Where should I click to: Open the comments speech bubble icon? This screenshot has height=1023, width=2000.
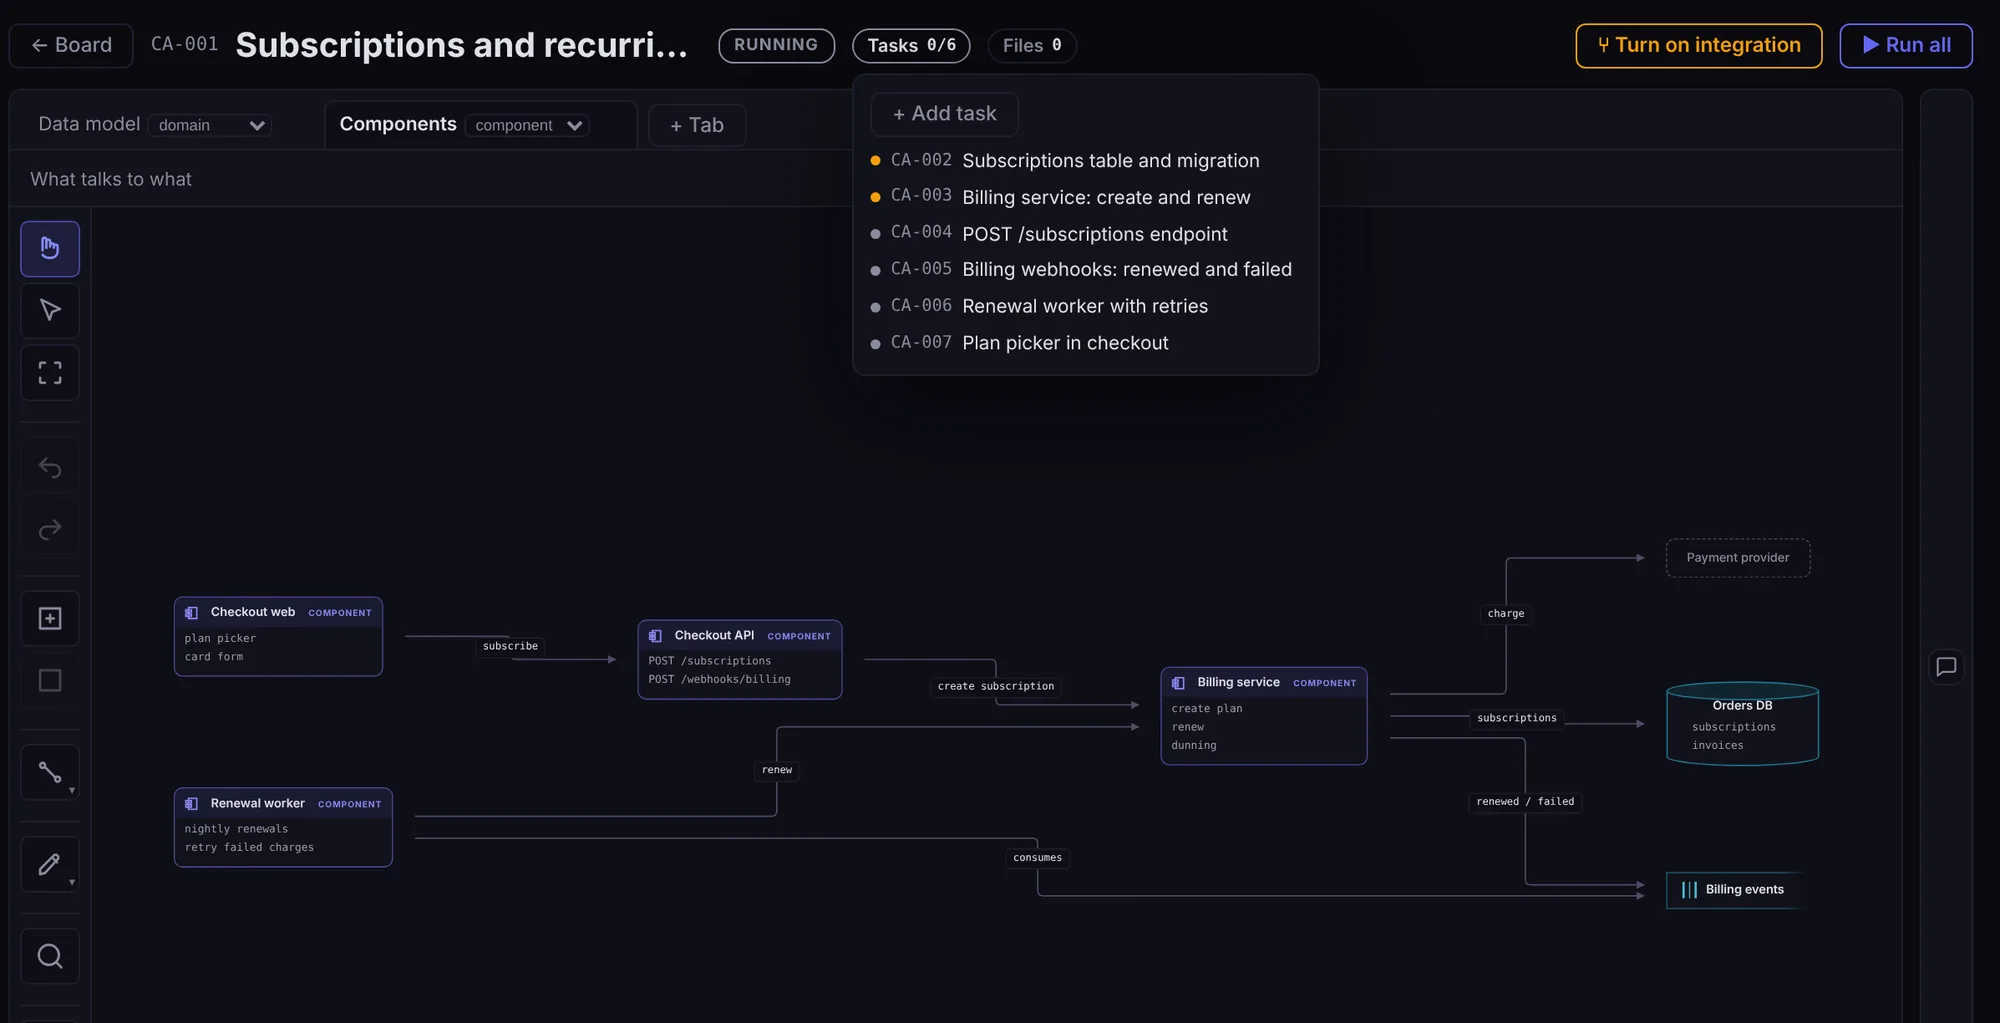pyautogui.click(x=1946, y=667)
